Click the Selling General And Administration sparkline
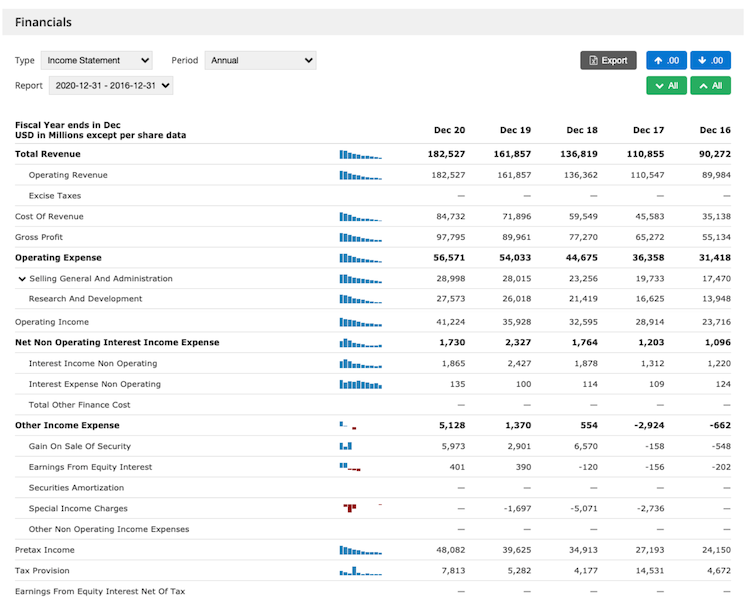 [x=361, y=279]
